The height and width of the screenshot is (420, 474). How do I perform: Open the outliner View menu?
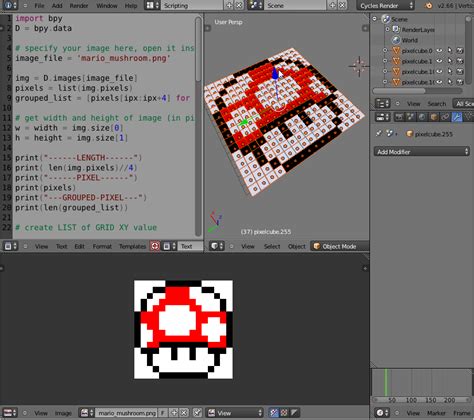click(413, 104)
